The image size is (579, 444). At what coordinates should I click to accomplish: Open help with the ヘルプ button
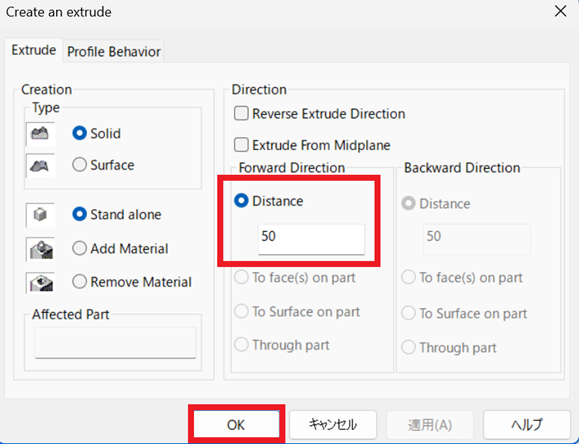coord(527,424)
